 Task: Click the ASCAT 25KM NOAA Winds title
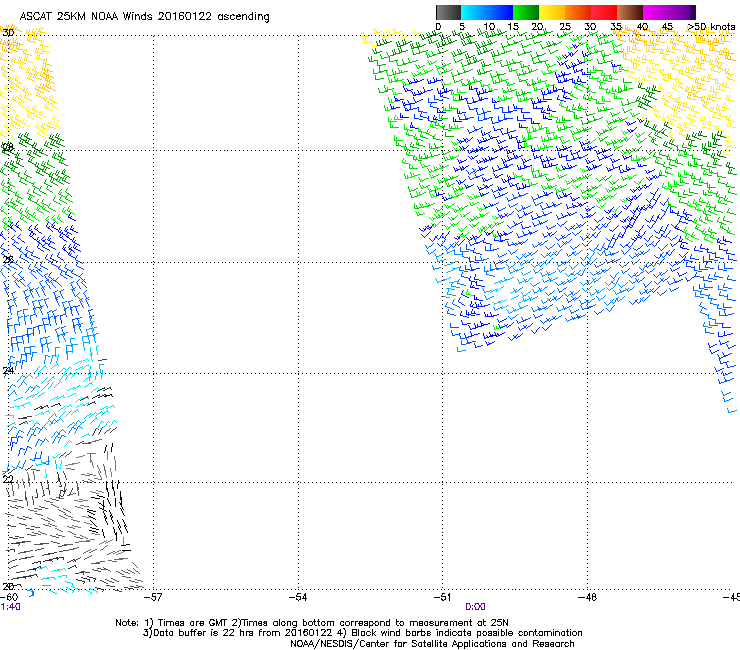tap(144, 17)
